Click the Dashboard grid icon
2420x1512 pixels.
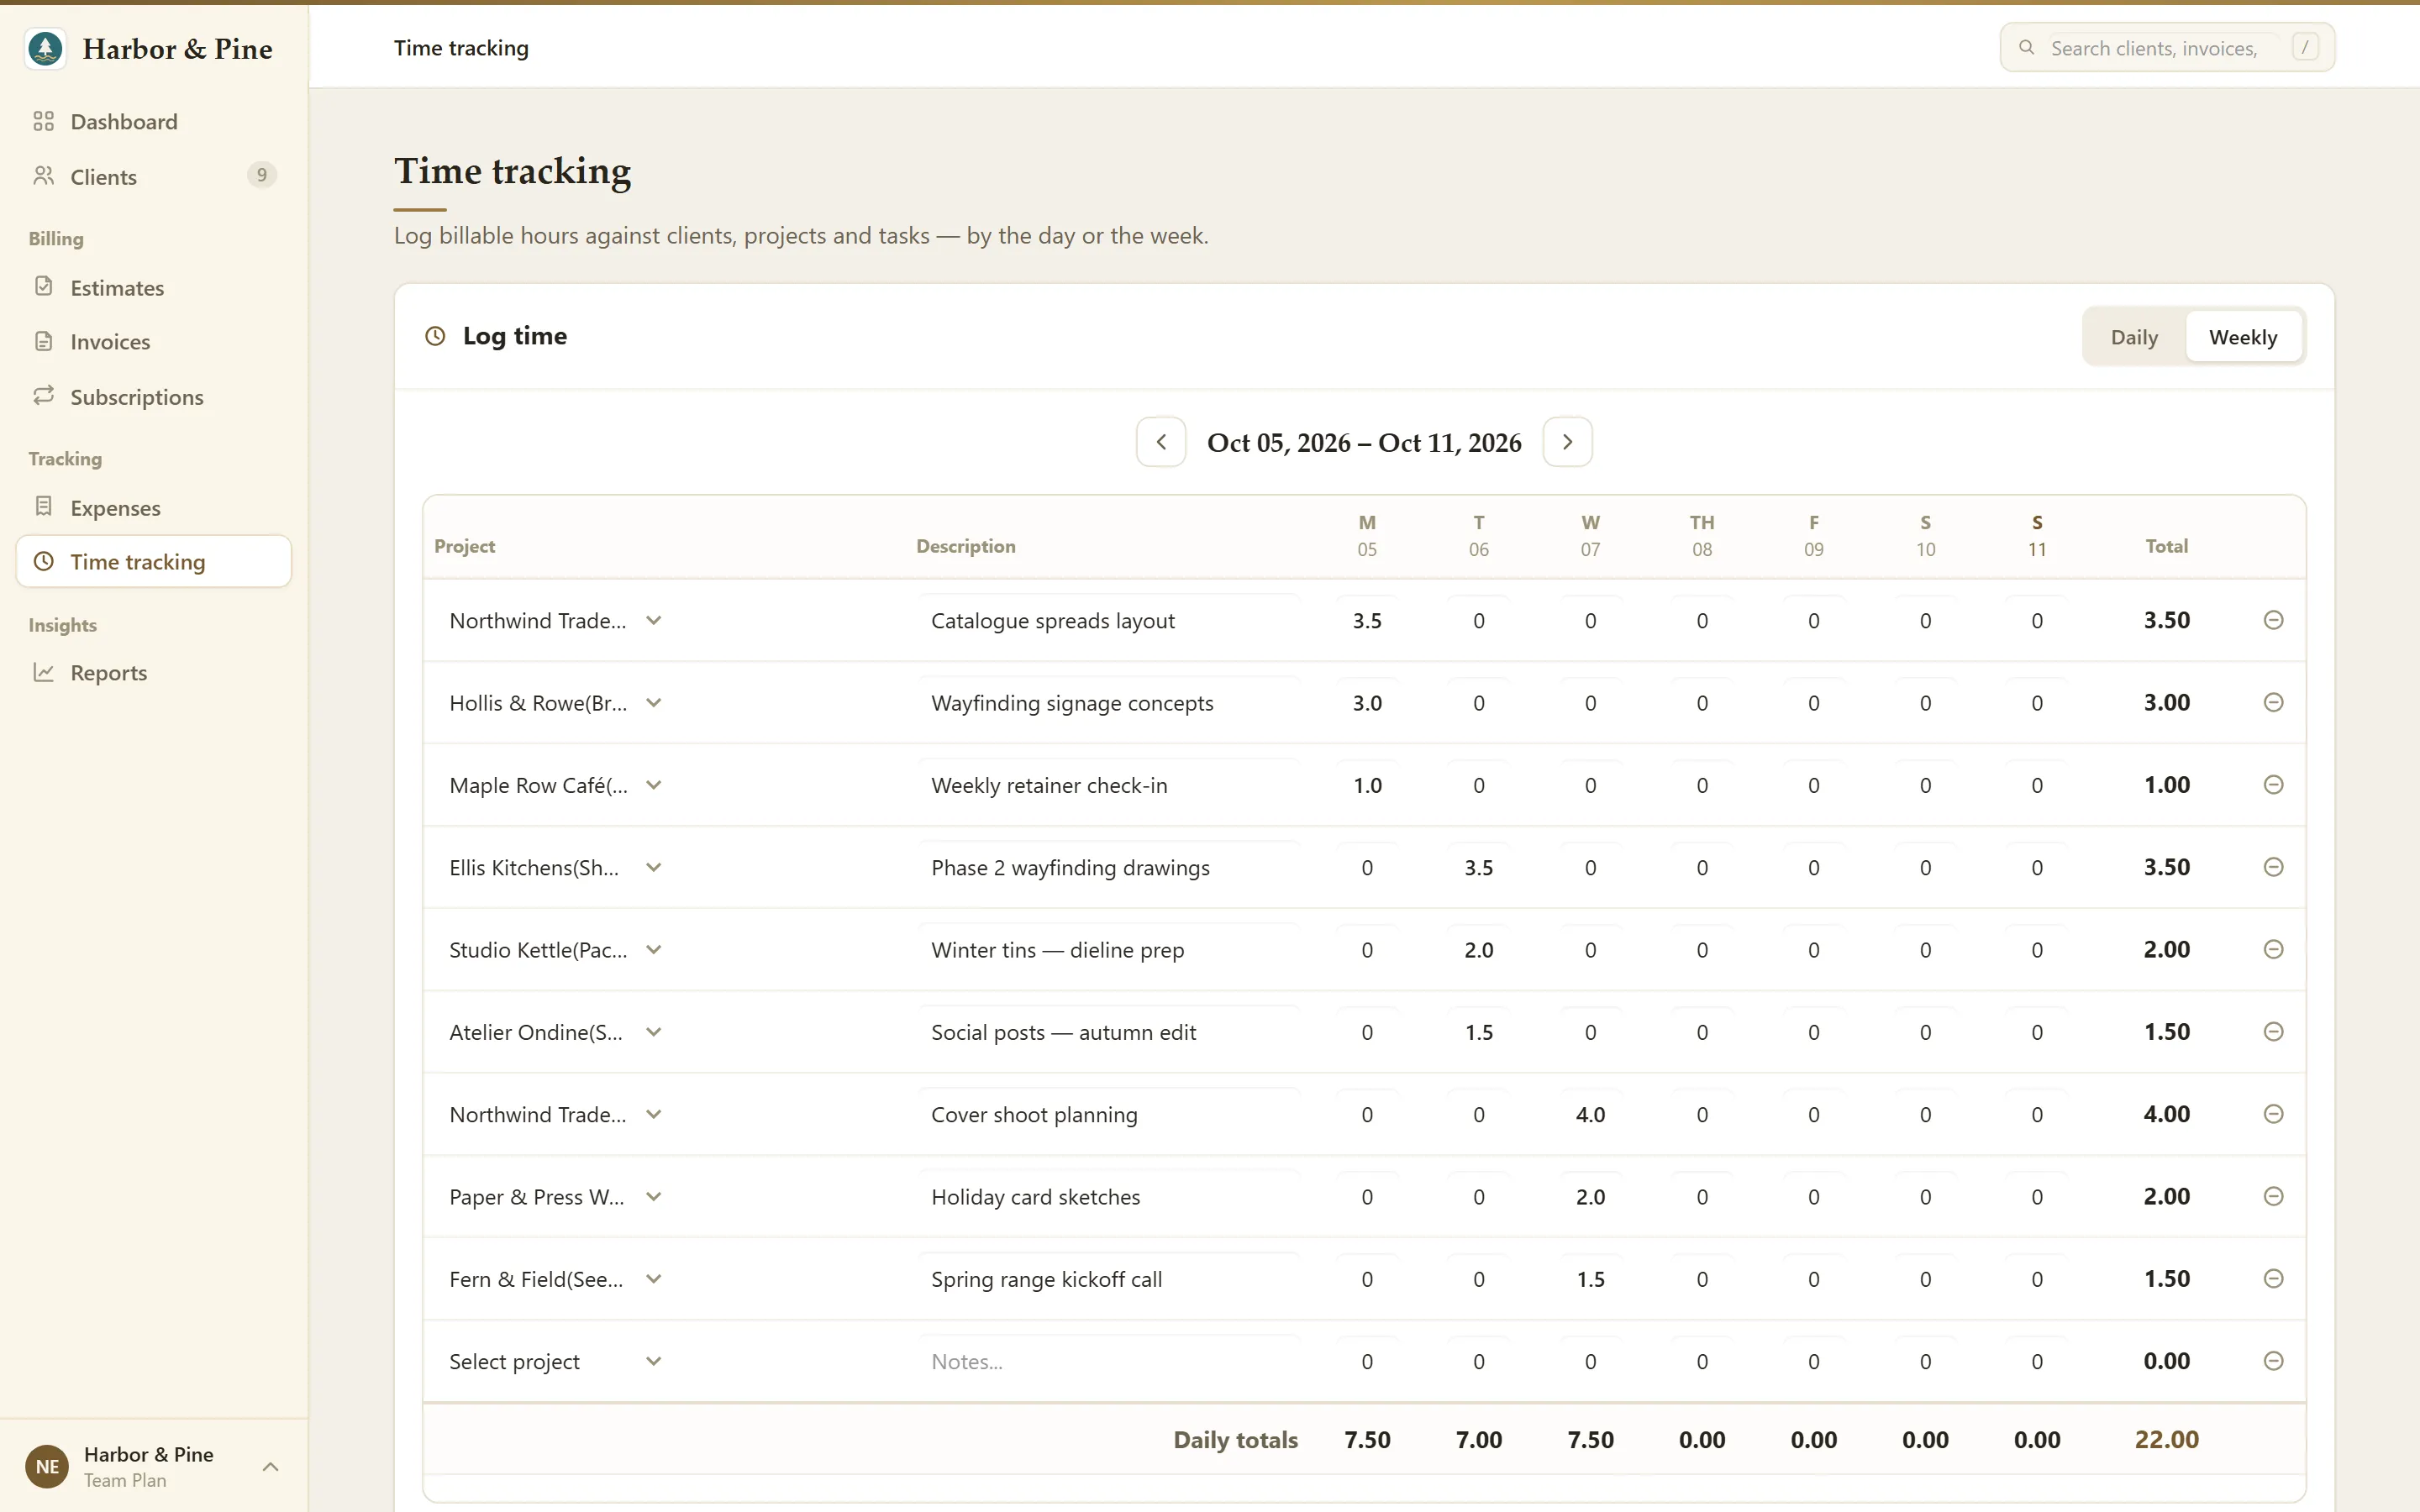click(x=43, y=121)
